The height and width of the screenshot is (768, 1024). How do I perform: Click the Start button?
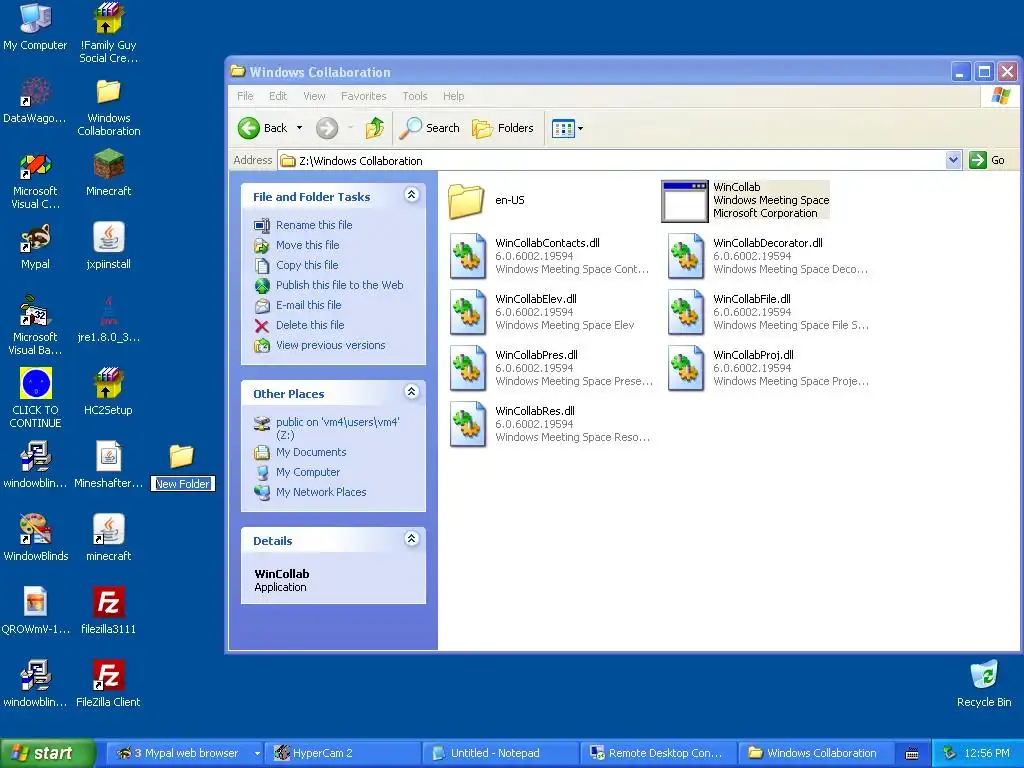click(47, 753)
